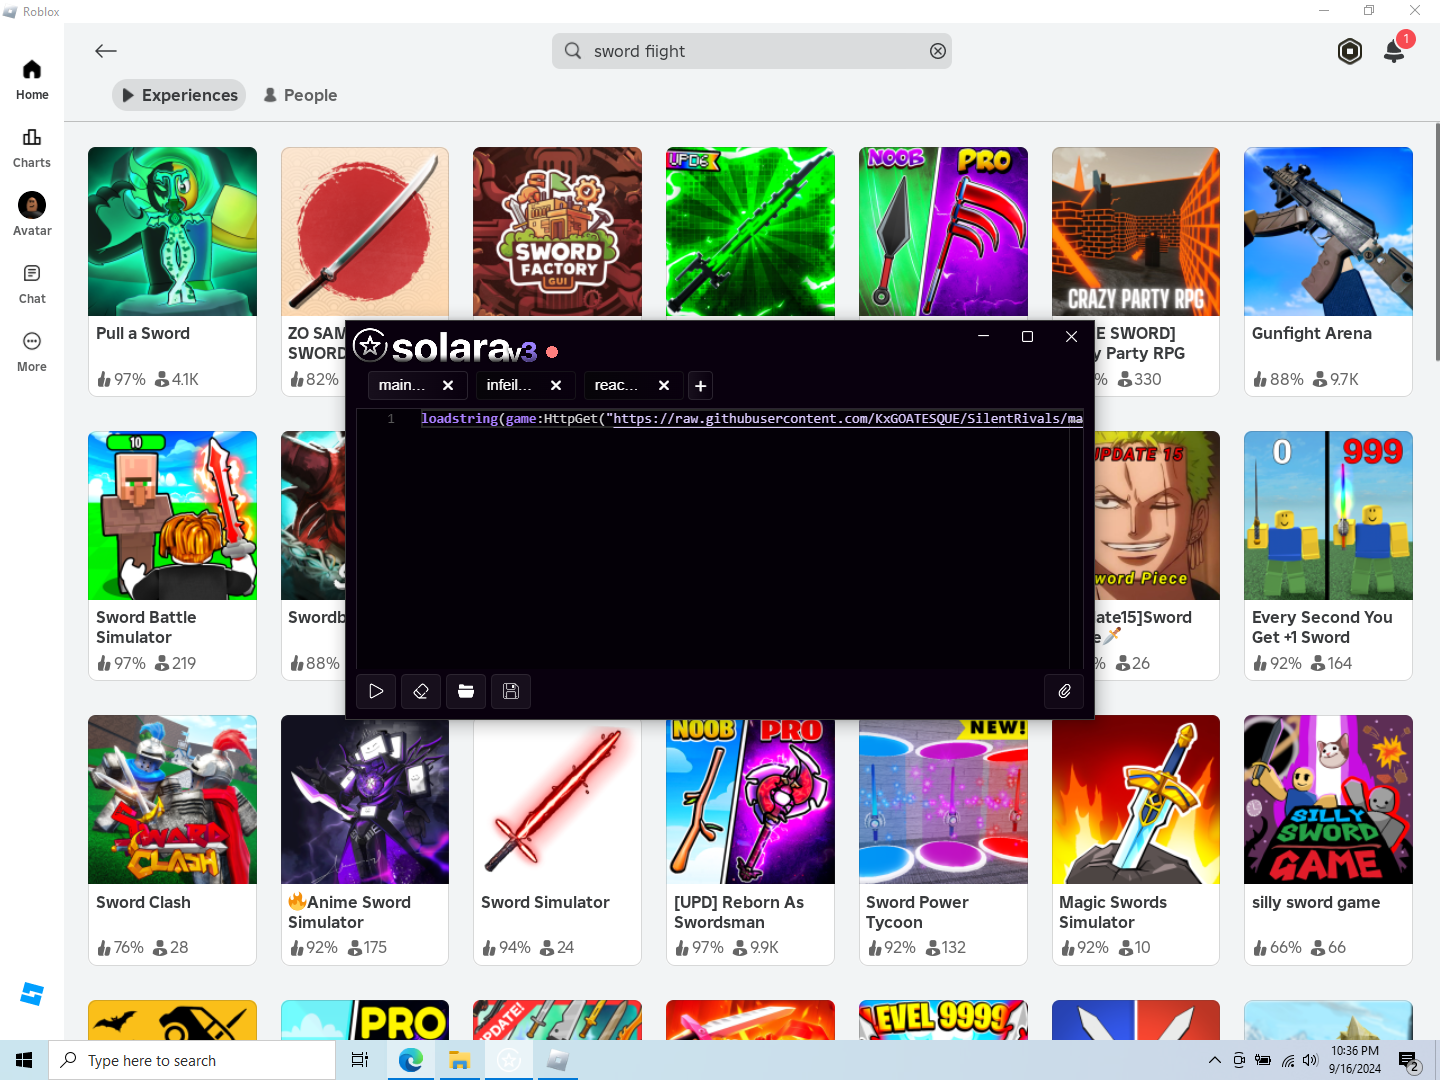
Task: Switch to the People tab
Action: 300,95
